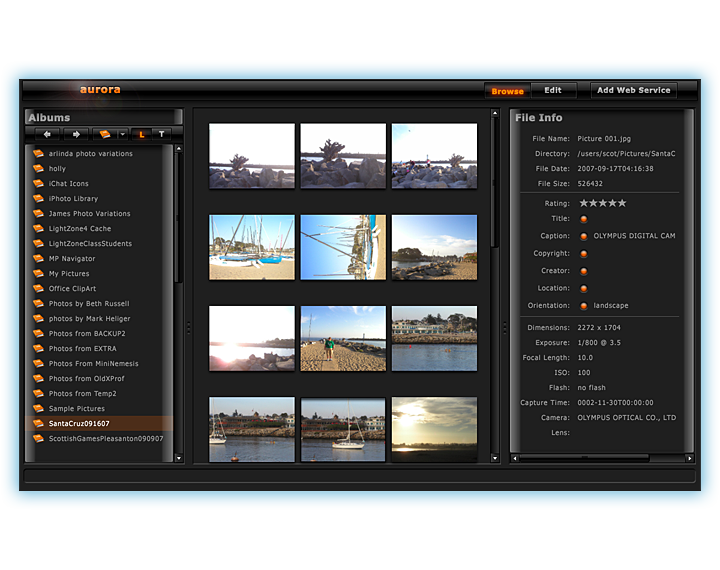Click the forward arrow in Albums toolbar
This screenshot has height=570, width=720.
click(x=76, y=134)
